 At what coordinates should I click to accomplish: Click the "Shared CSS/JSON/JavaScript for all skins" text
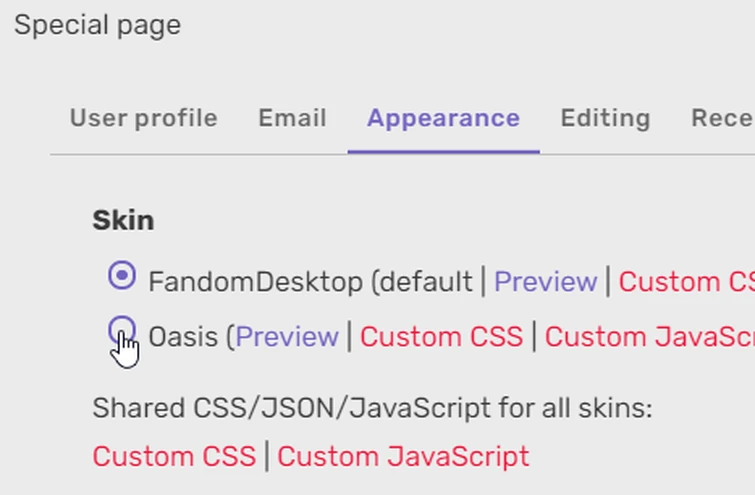372,408
